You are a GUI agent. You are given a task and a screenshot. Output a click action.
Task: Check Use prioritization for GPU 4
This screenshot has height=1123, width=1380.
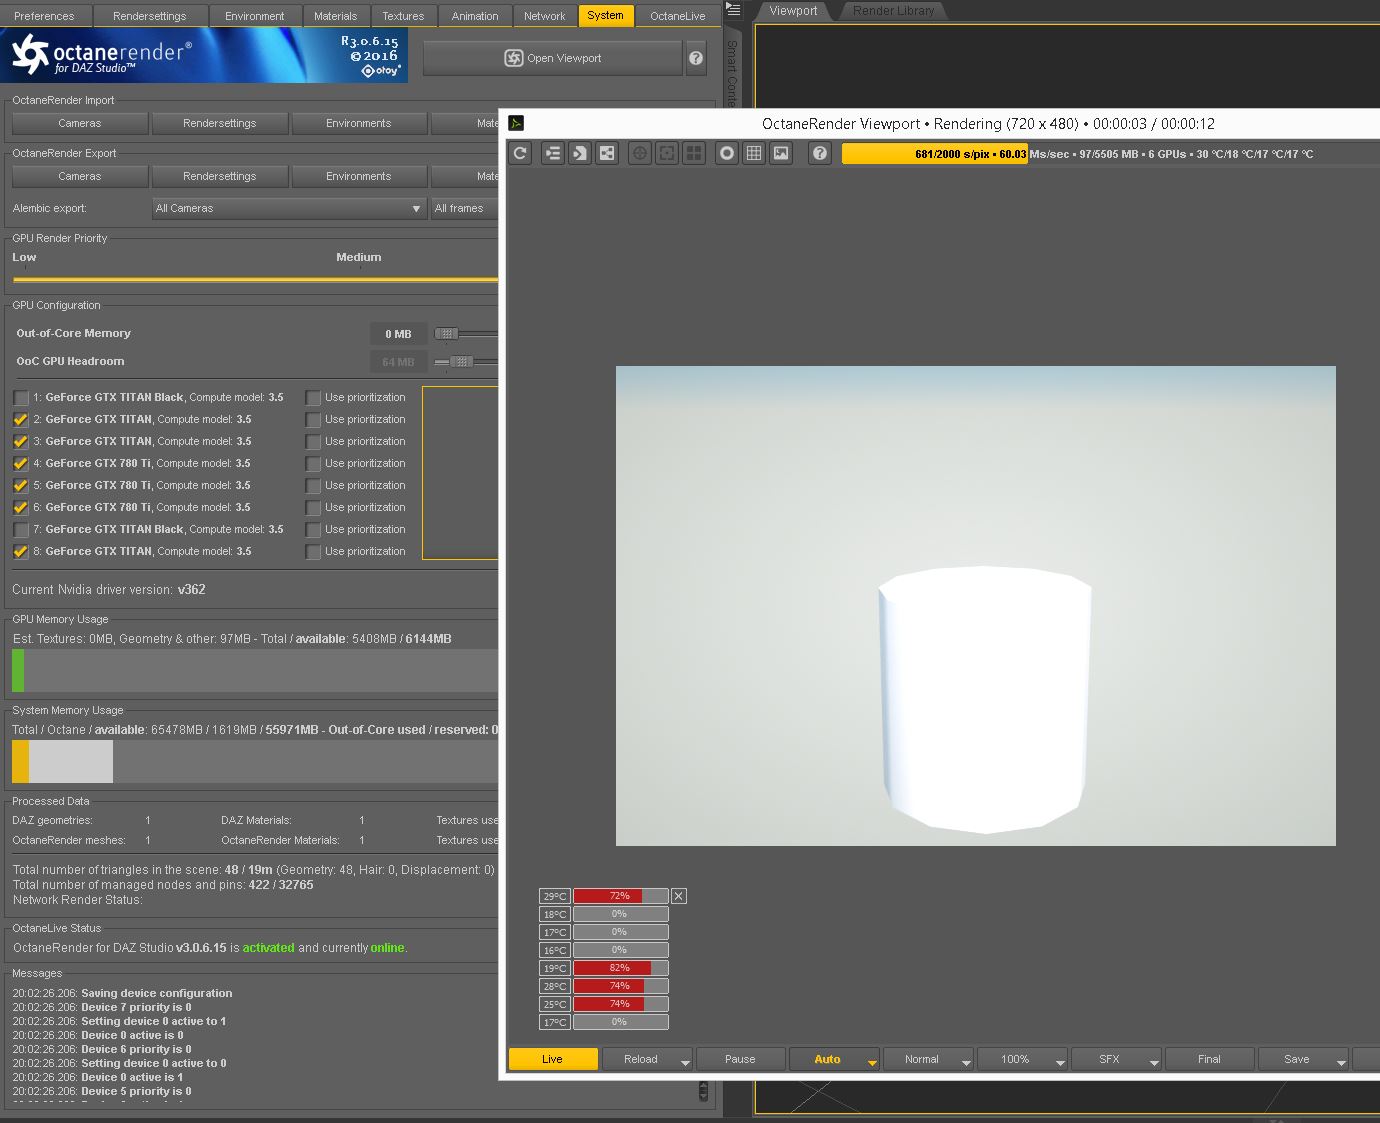tap(313, 463)
